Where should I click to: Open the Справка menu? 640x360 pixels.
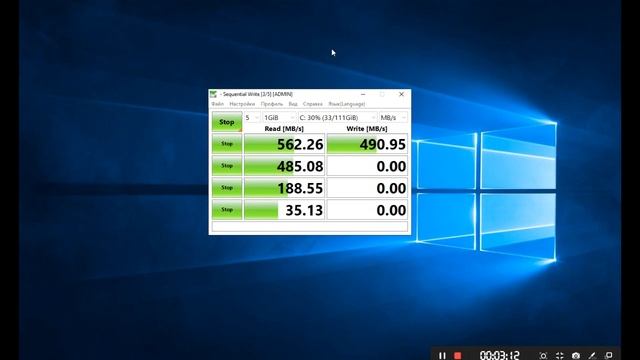[x=313, y=104]
